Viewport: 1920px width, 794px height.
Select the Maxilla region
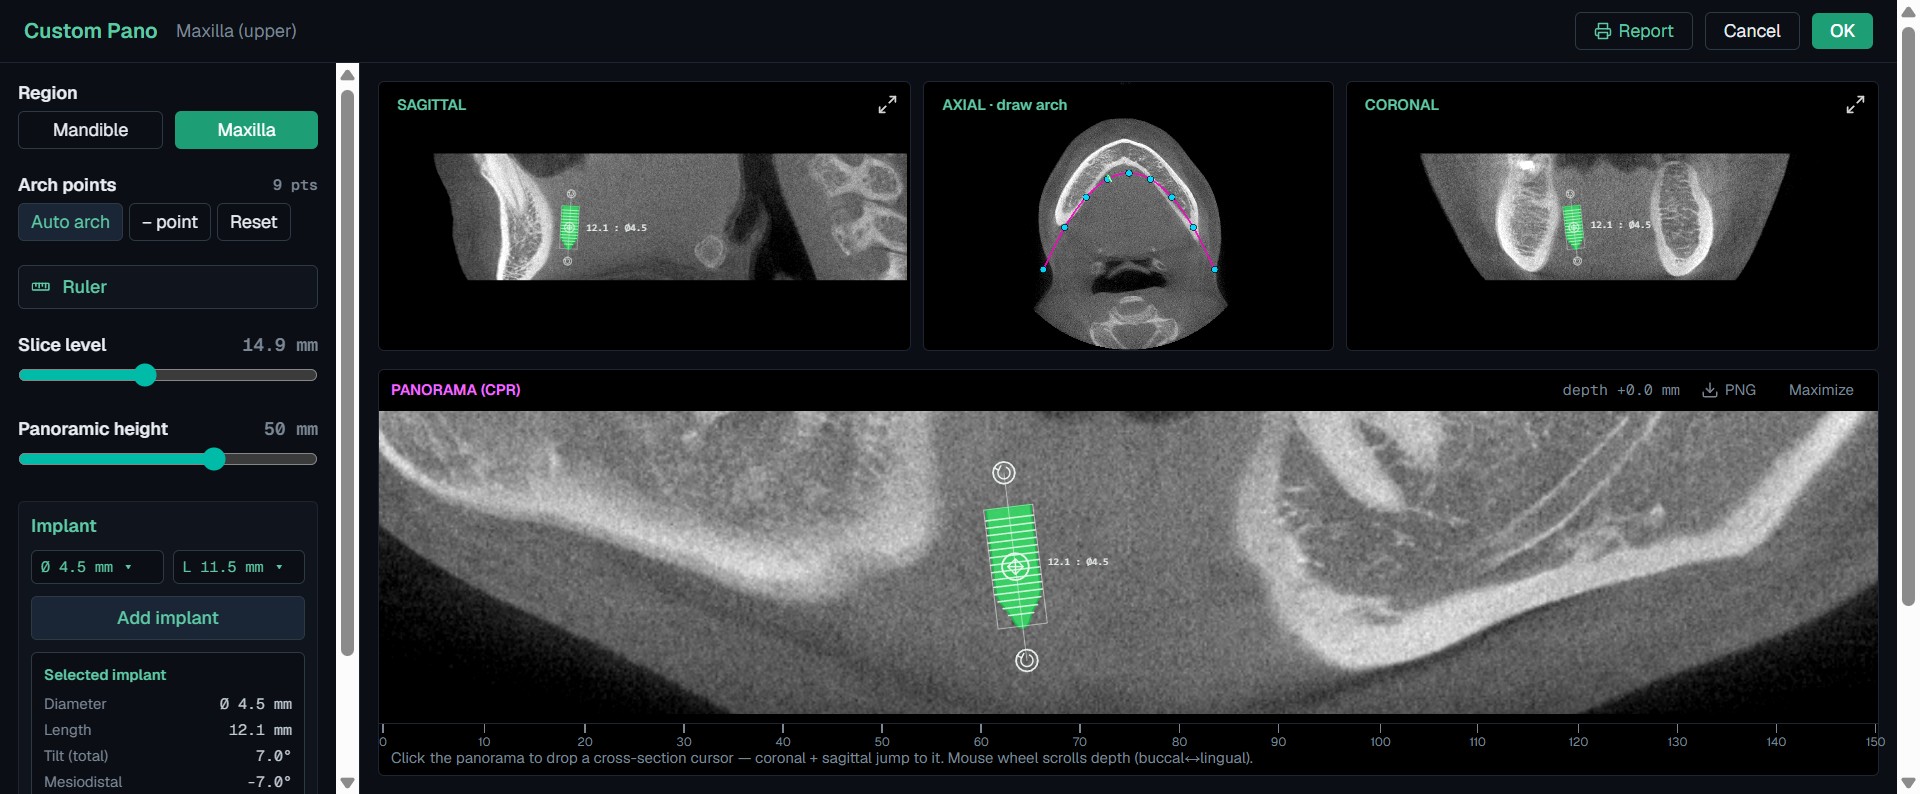click(246, 130)
